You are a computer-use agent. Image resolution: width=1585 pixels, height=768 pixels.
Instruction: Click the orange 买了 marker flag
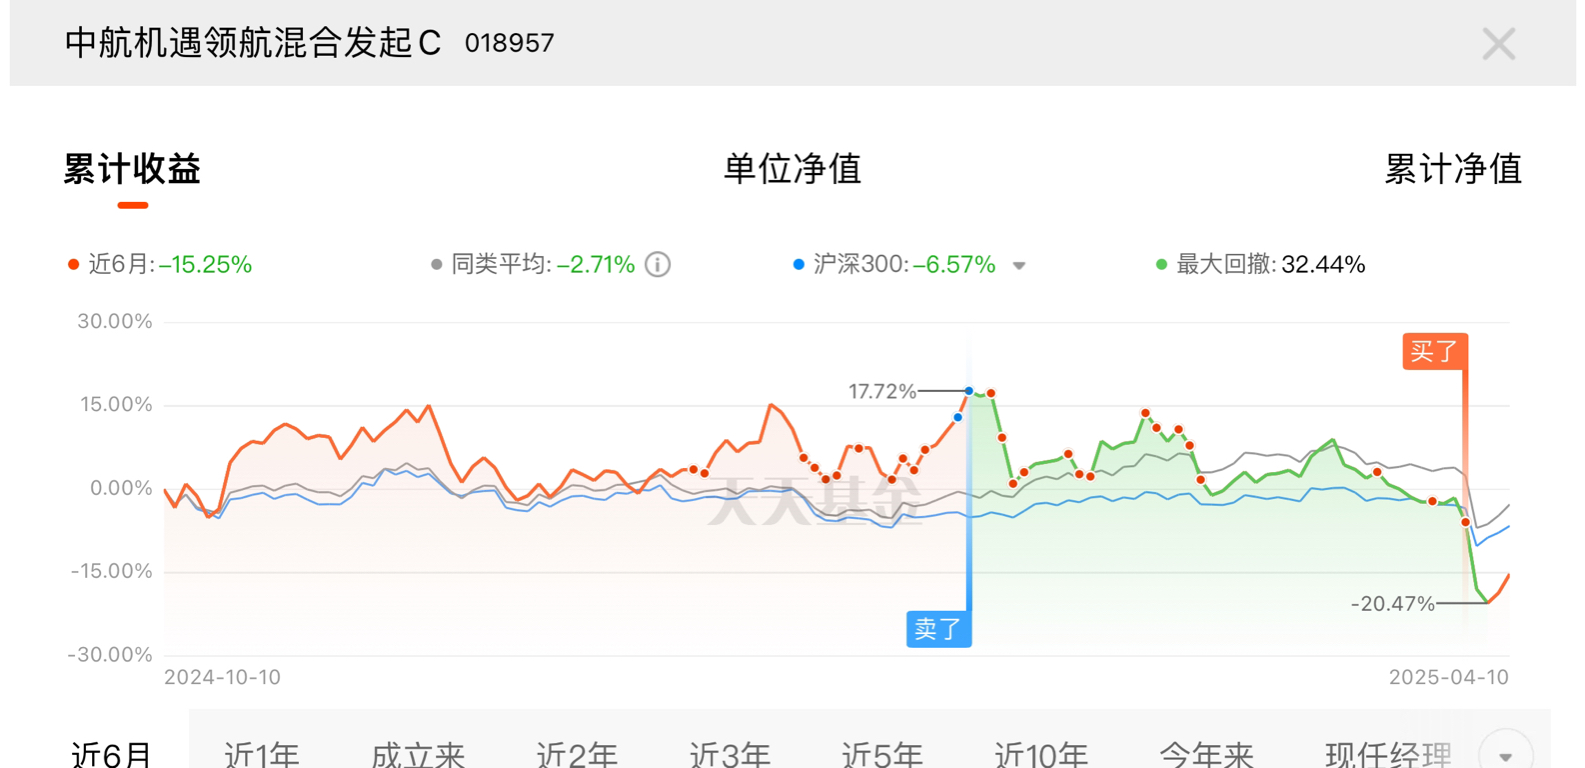tap(1434, 351)
